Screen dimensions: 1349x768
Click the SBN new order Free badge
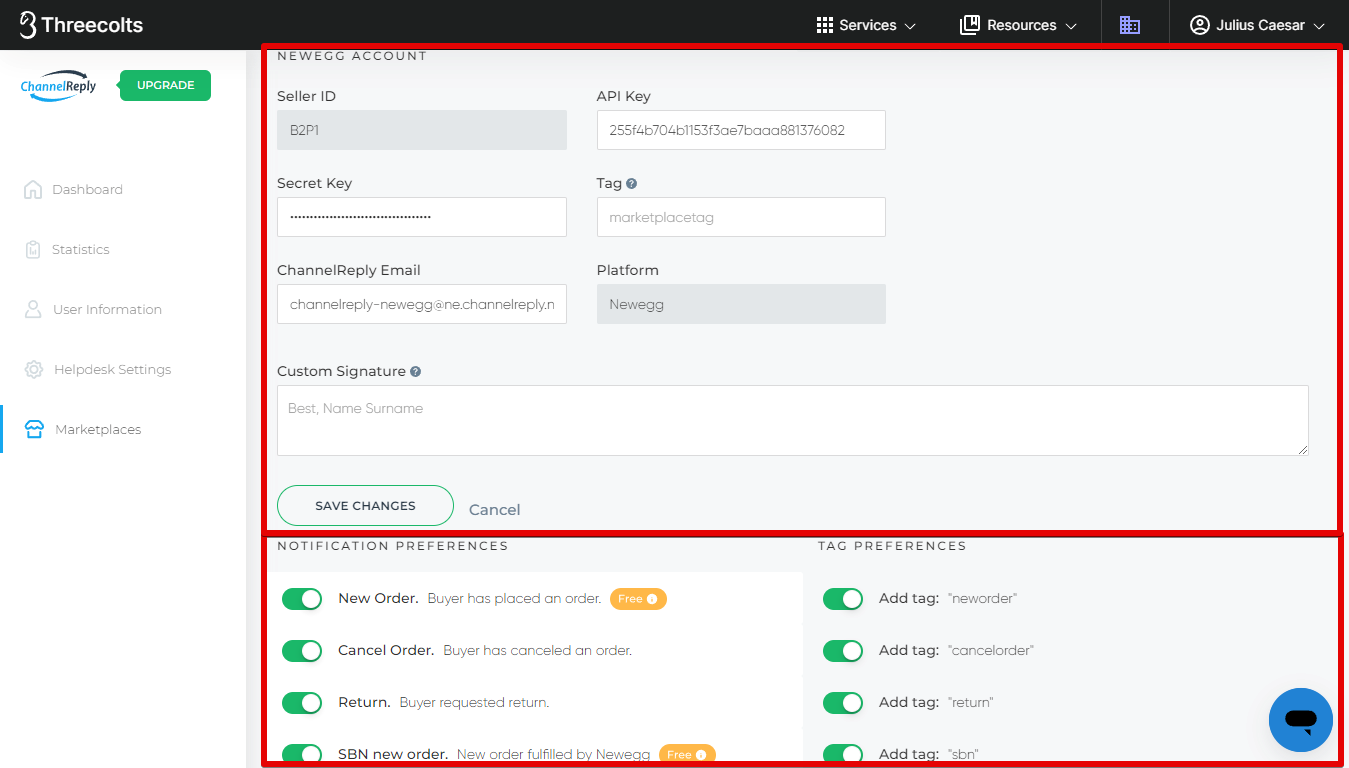tap(687, 754)
